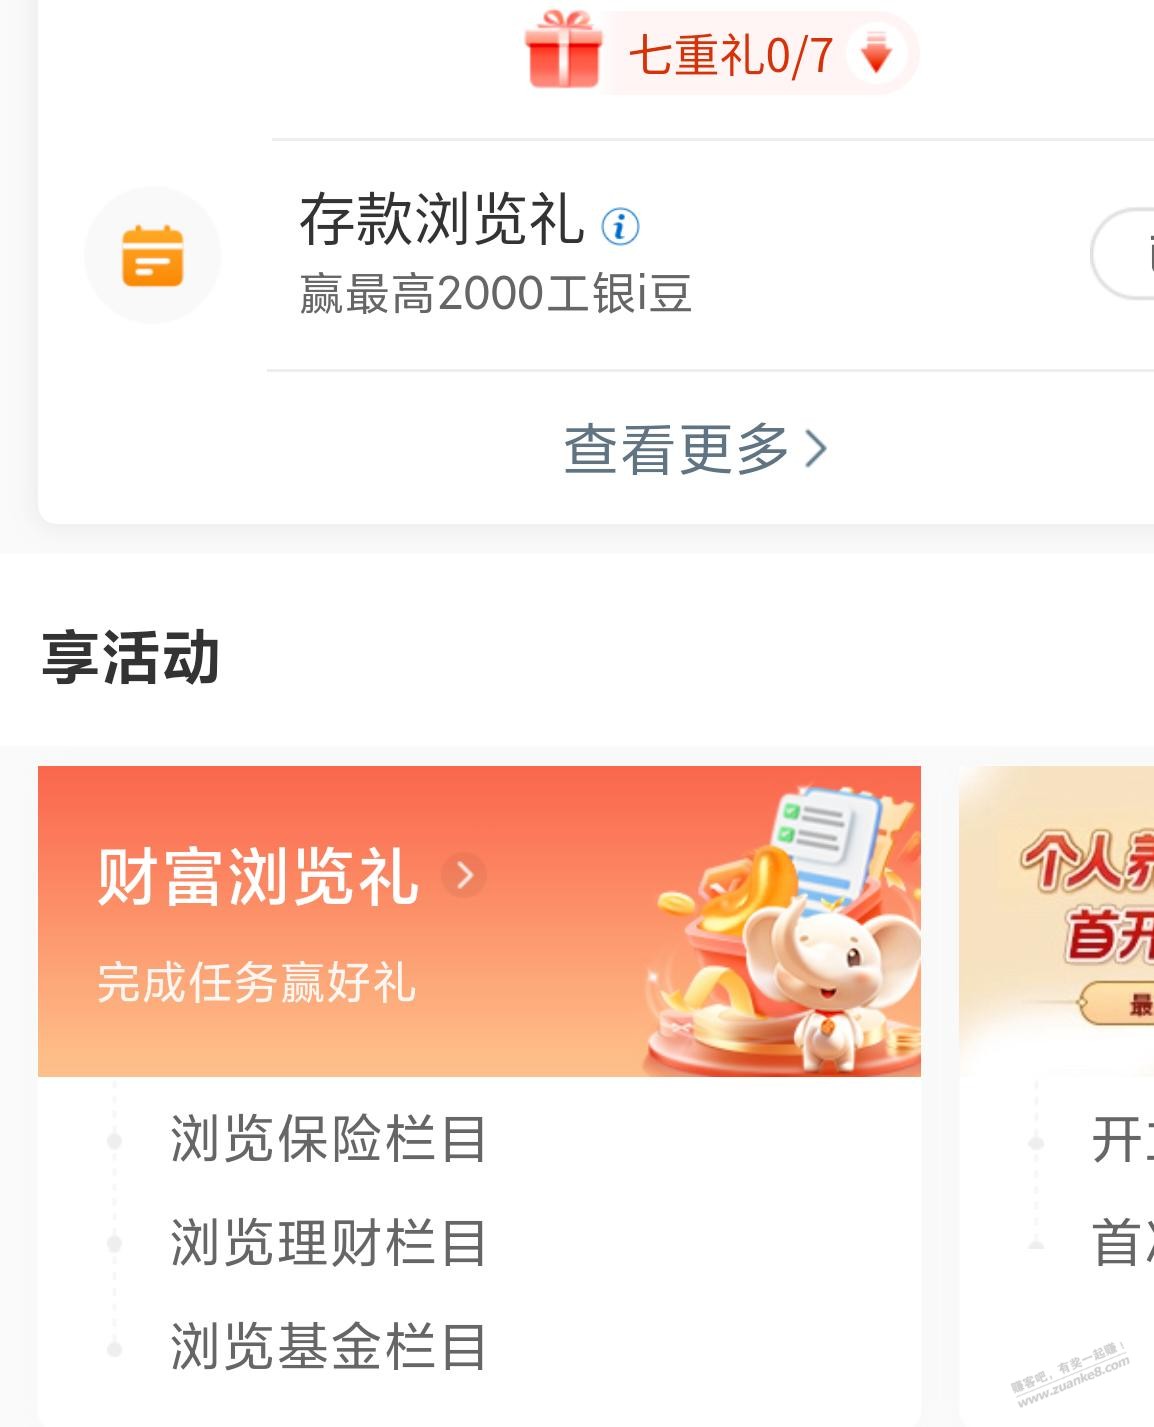The width and height of the screenshot is (1154, 1427).
Task: Expand the 七重礼0/7 red down arrow
Action: [x=876, y=53]
